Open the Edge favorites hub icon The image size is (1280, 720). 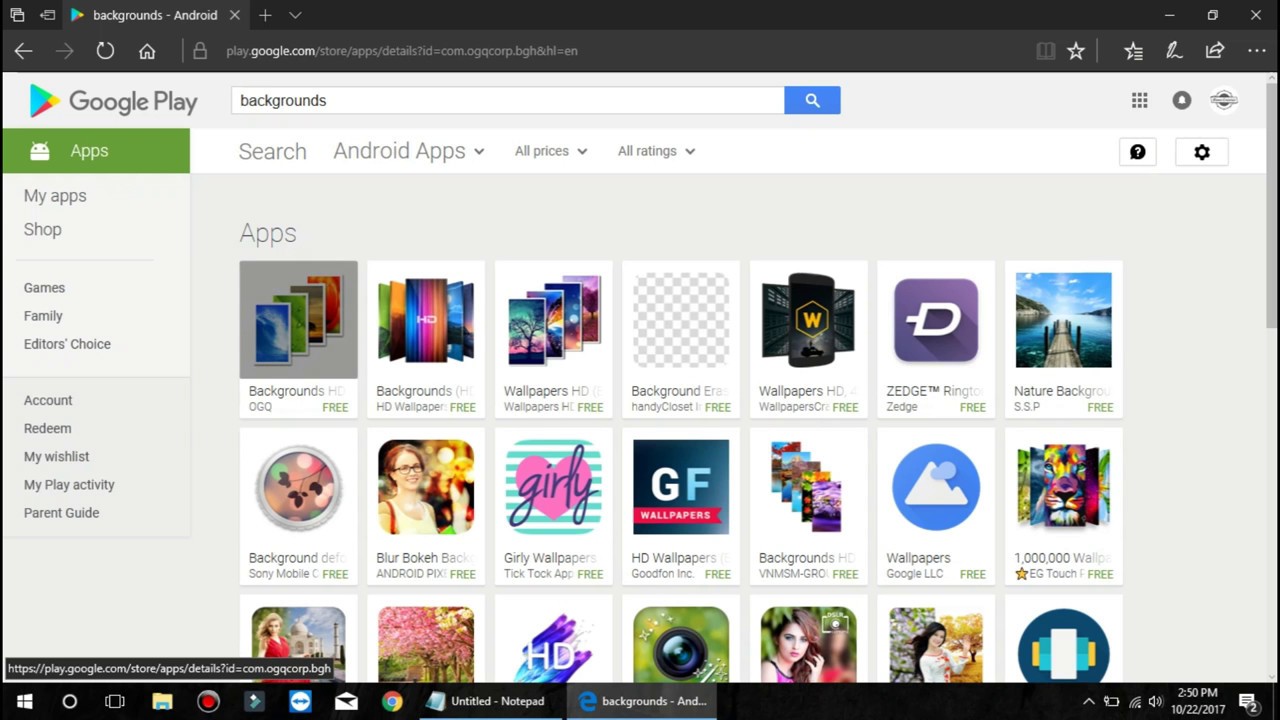[1133, 51]
